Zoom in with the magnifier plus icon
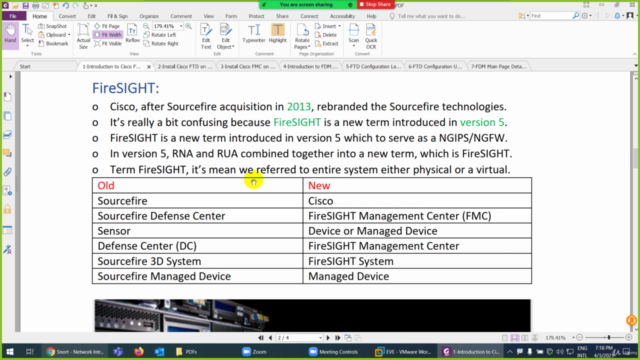 pyautogui.click(x=189, y=26)
